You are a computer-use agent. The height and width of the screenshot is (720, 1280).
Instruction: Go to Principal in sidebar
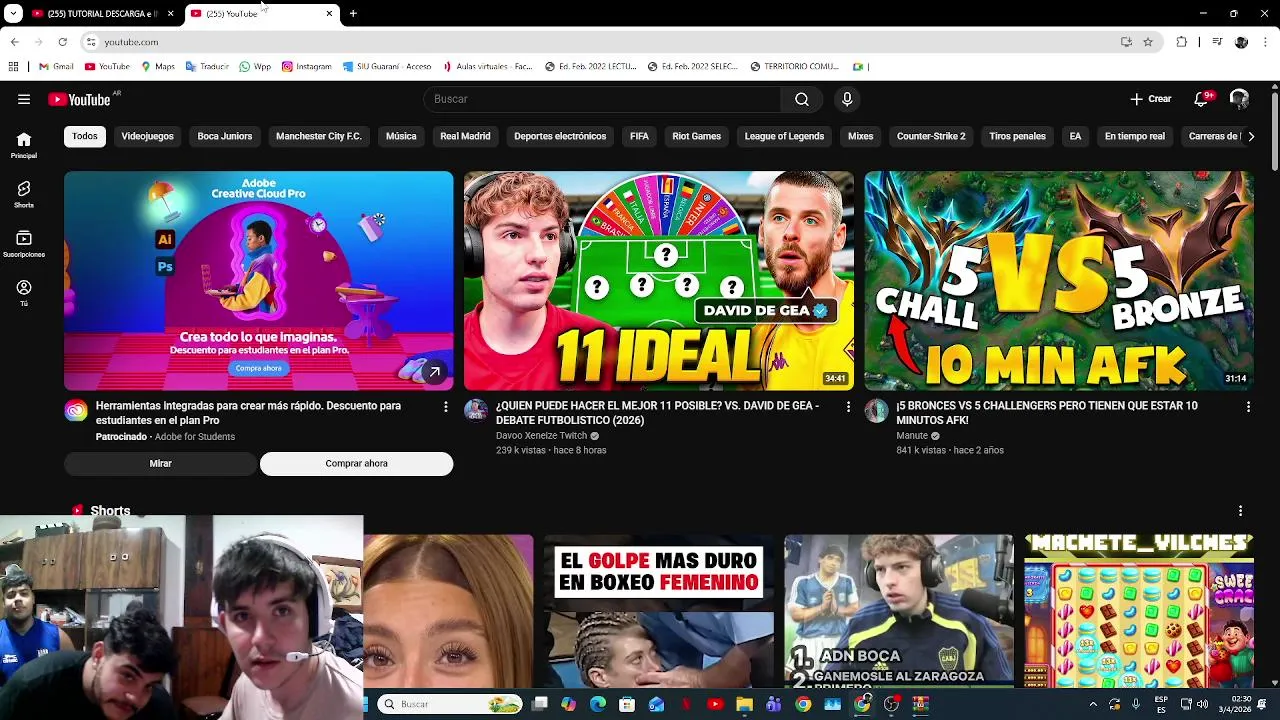point(24,145)
